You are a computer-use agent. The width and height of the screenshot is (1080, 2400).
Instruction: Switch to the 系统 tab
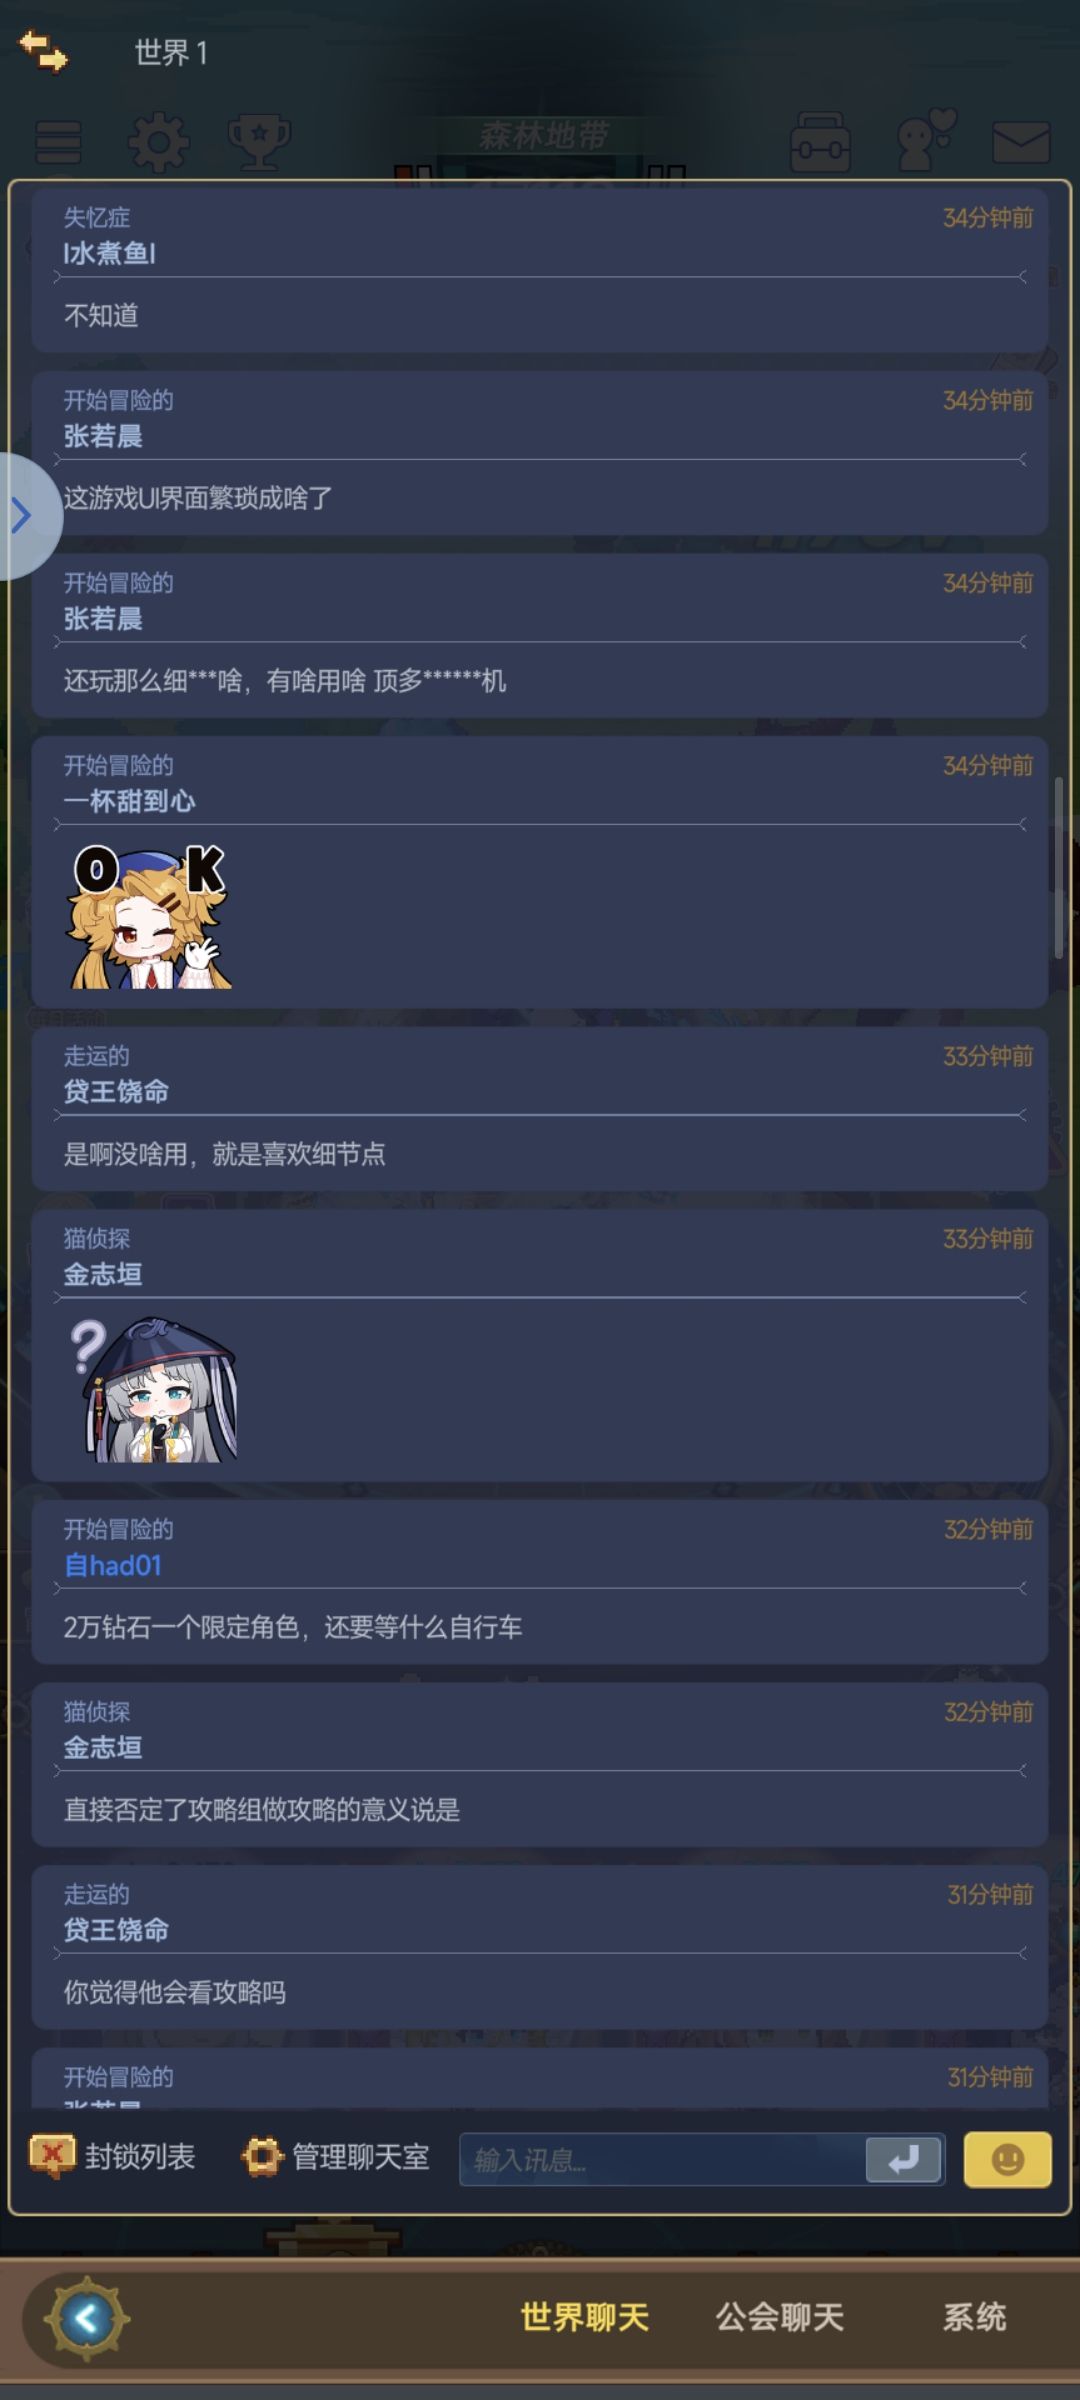975,2317
